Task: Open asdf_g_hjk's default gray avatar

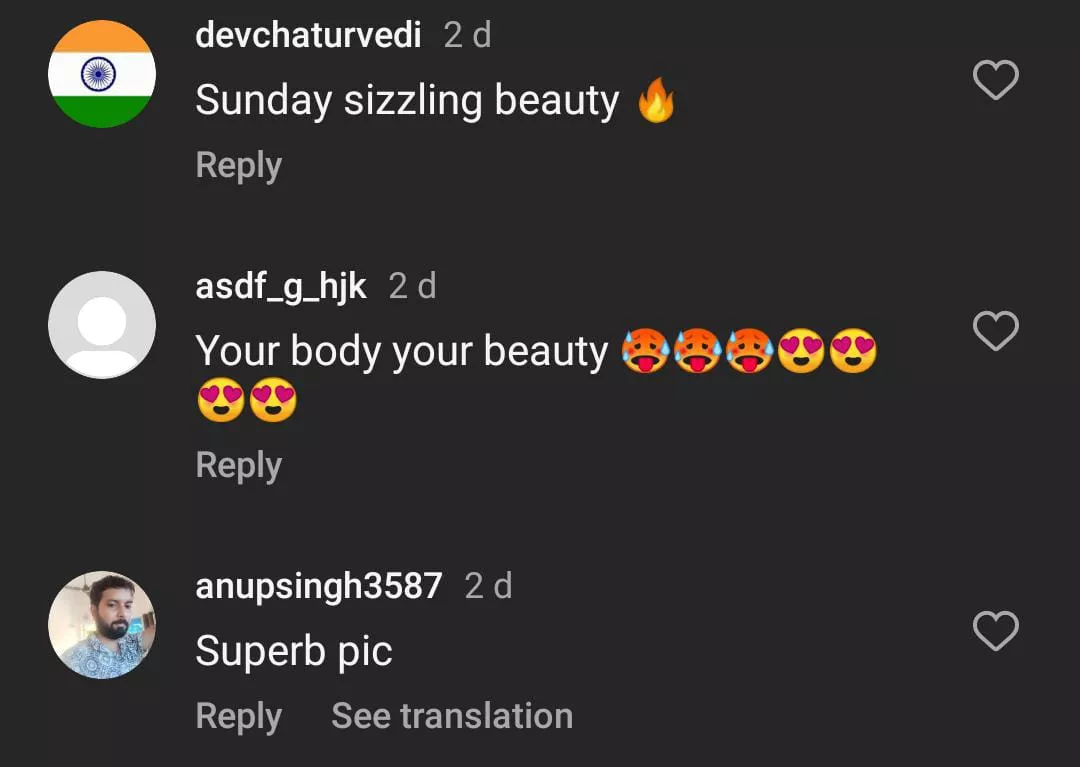Action: click(x=102, y=324)
